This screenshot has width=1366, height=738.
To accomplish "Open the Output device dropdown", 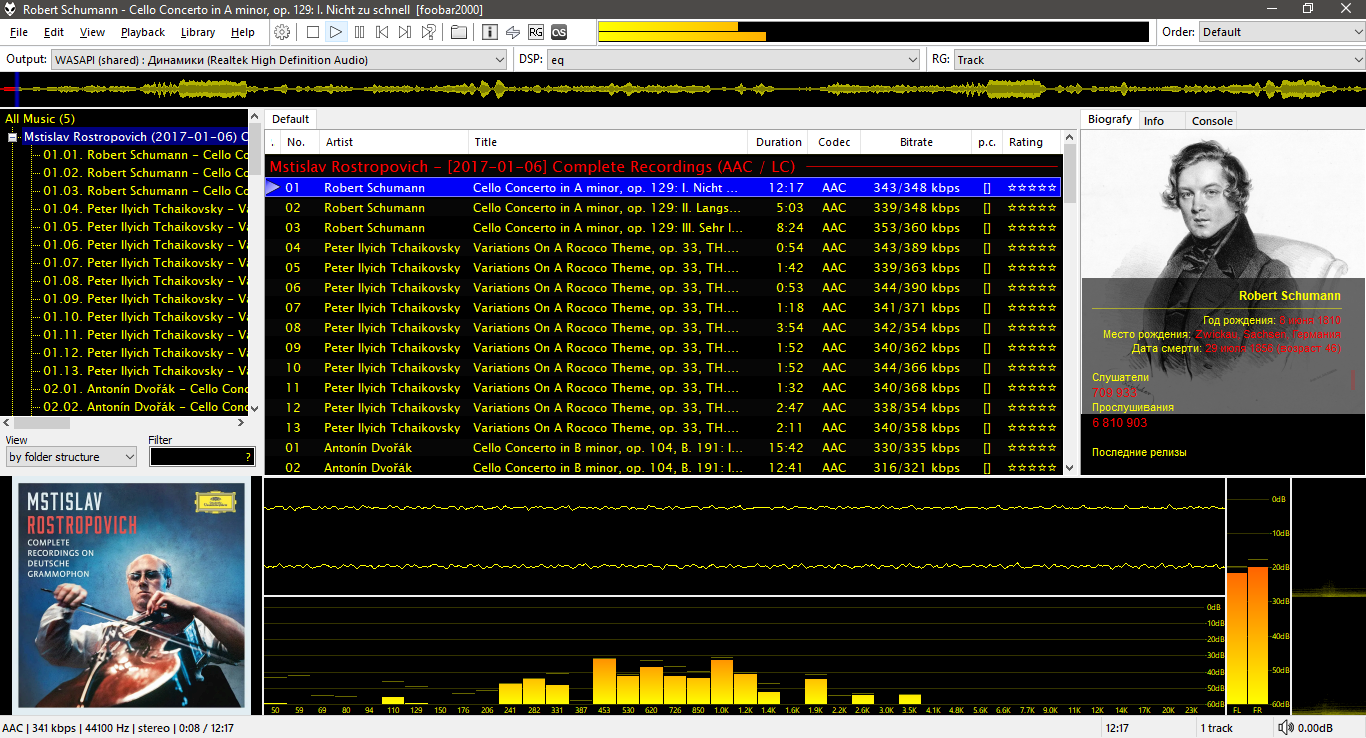I will point(279,60).
